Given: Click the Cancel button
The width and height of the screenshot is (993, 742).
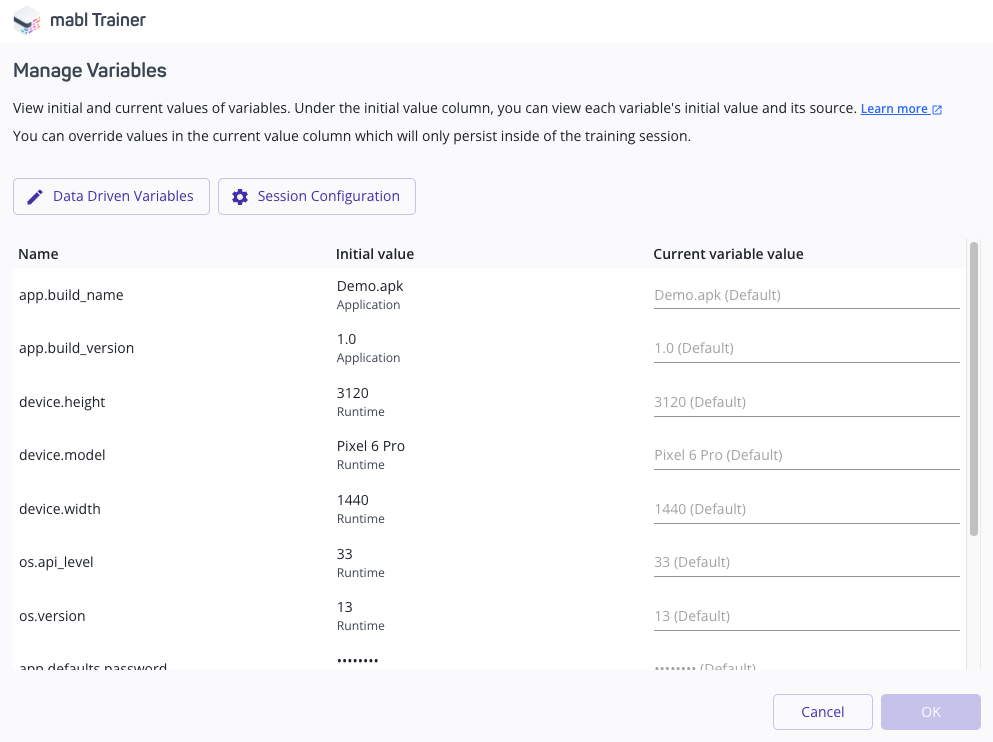Looking at the screenshot, I should click(822, 711).
